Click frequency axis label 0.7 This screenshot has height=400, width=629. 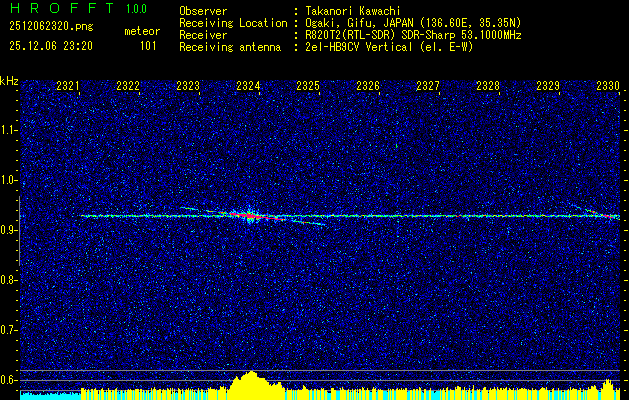point(9,330)
